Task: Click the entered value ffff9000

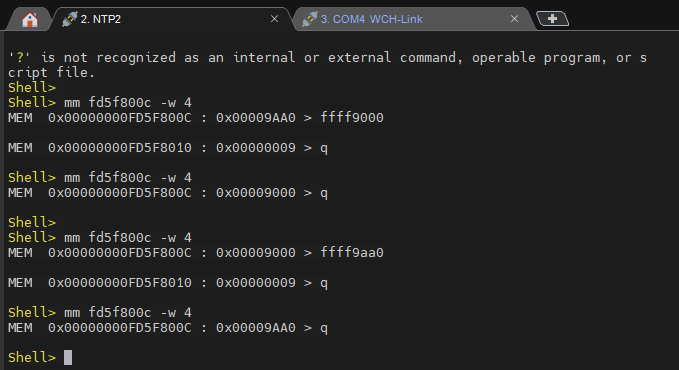Action: 352,117
